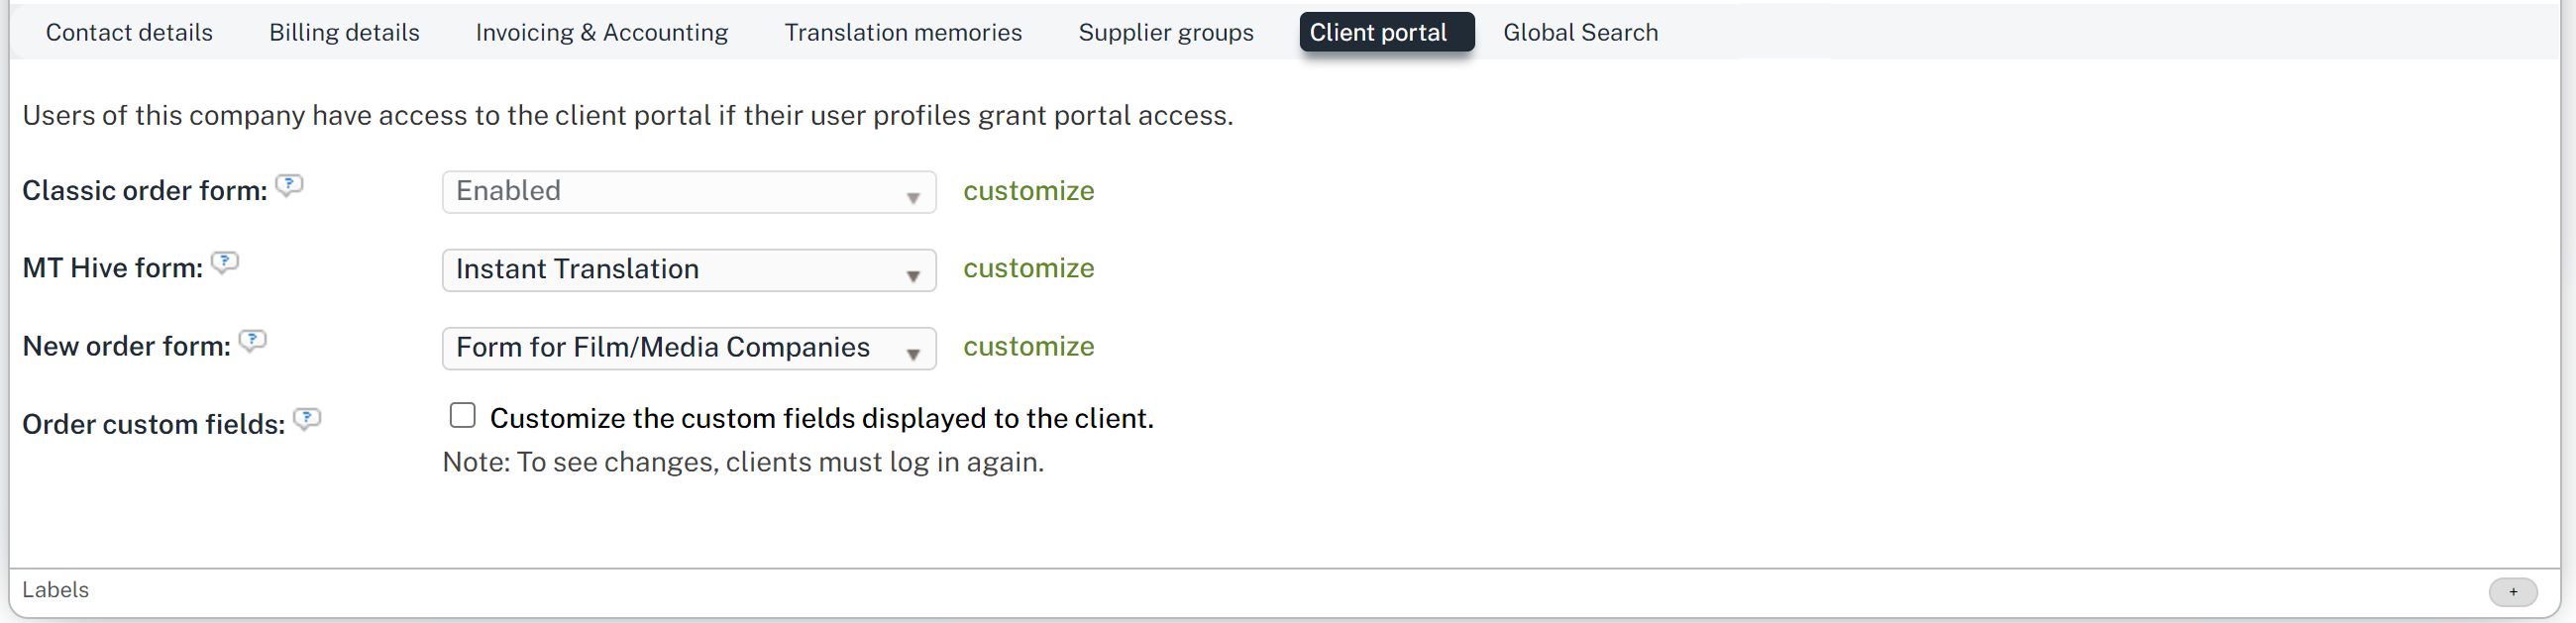Enable customizing custom fields displayed to client

click(462, 415)
